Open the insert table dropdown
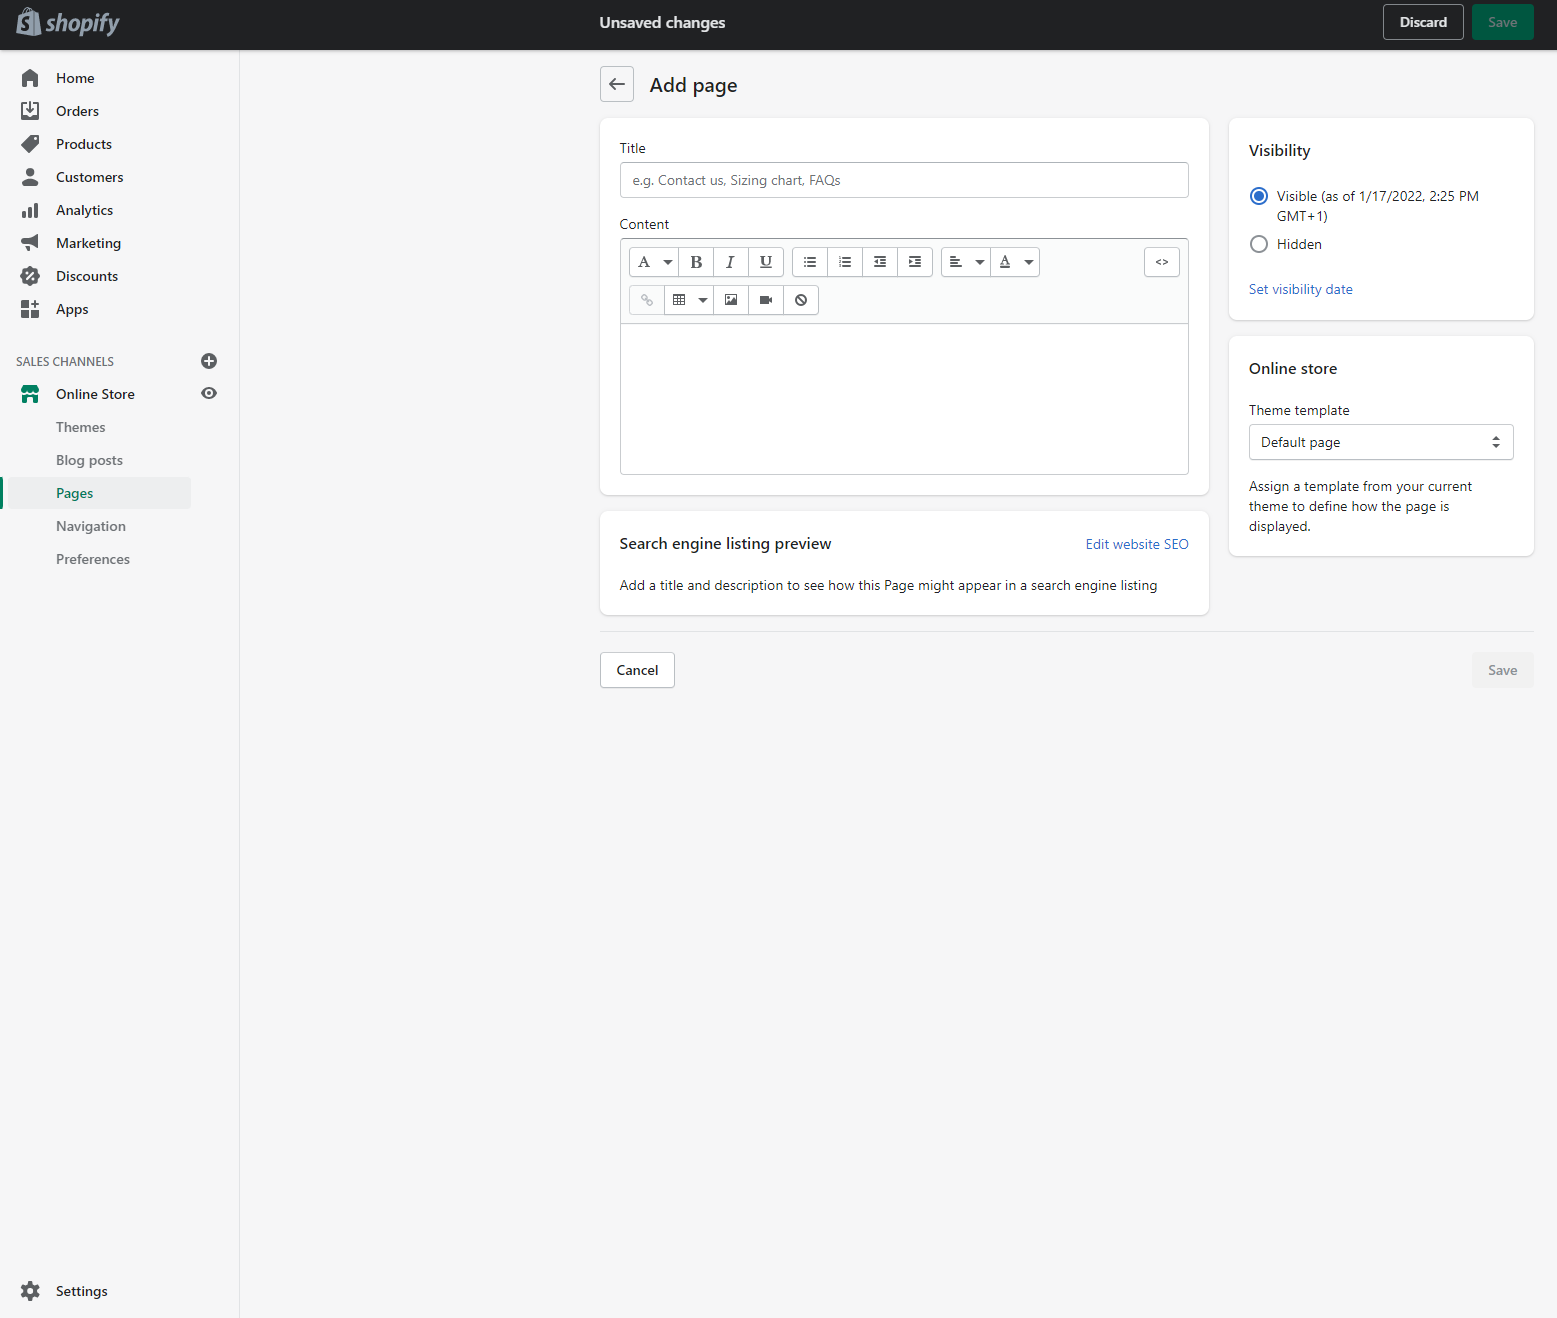 [689, 300]
